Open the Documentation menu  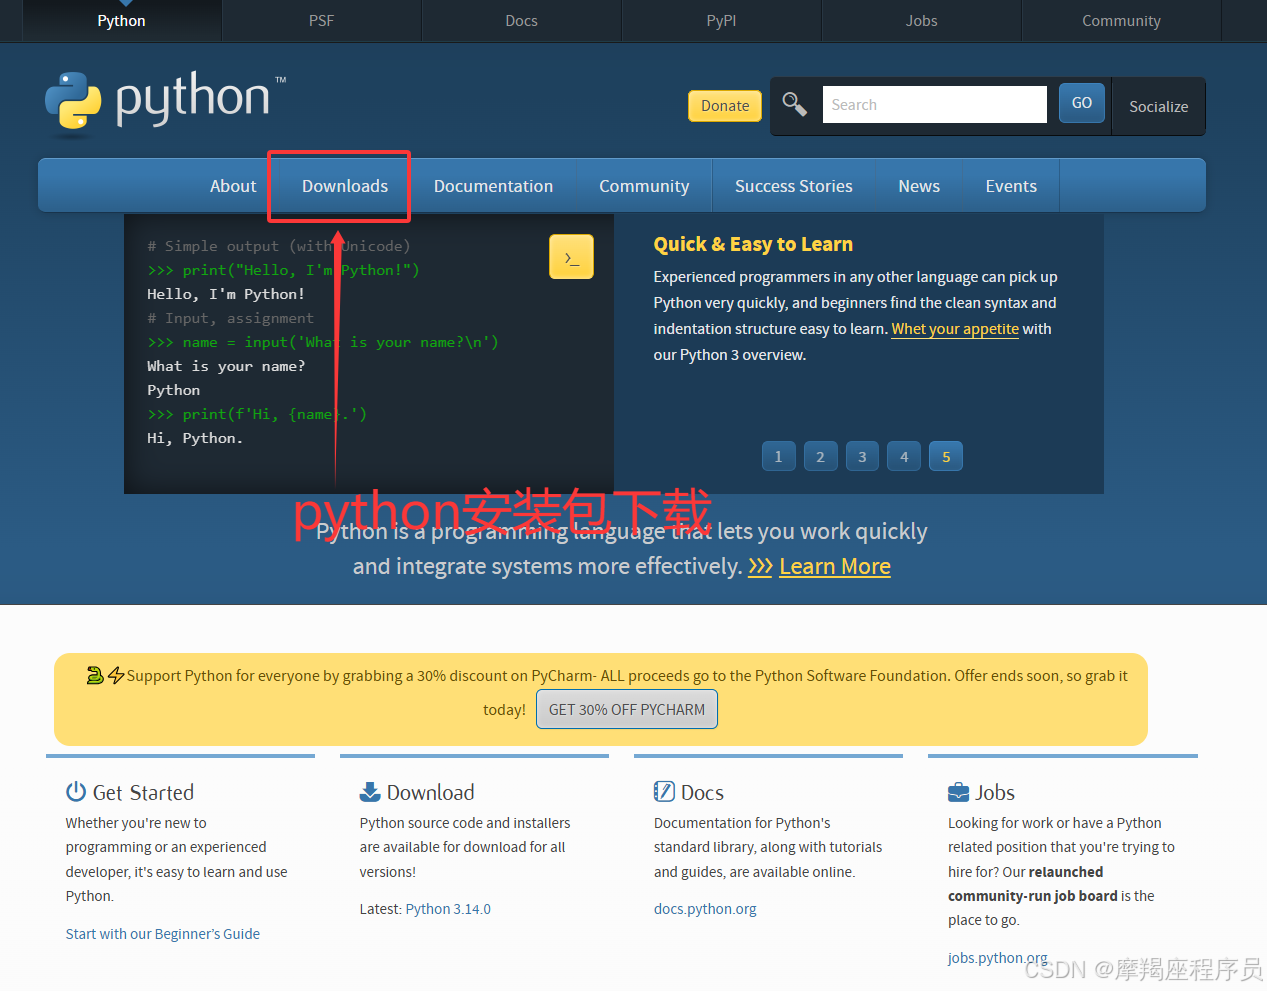tap(493, 186)
